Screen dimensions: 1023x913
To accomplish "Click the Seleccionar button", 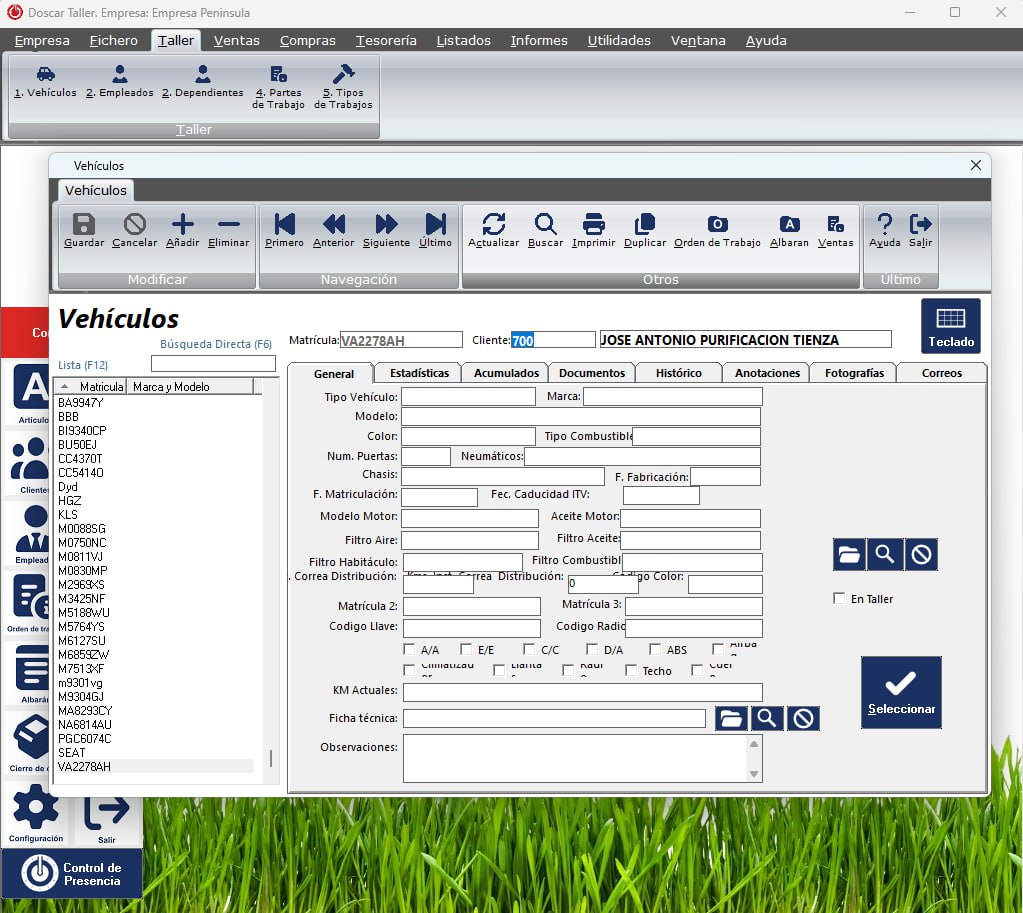I will [x=901, y=692].
